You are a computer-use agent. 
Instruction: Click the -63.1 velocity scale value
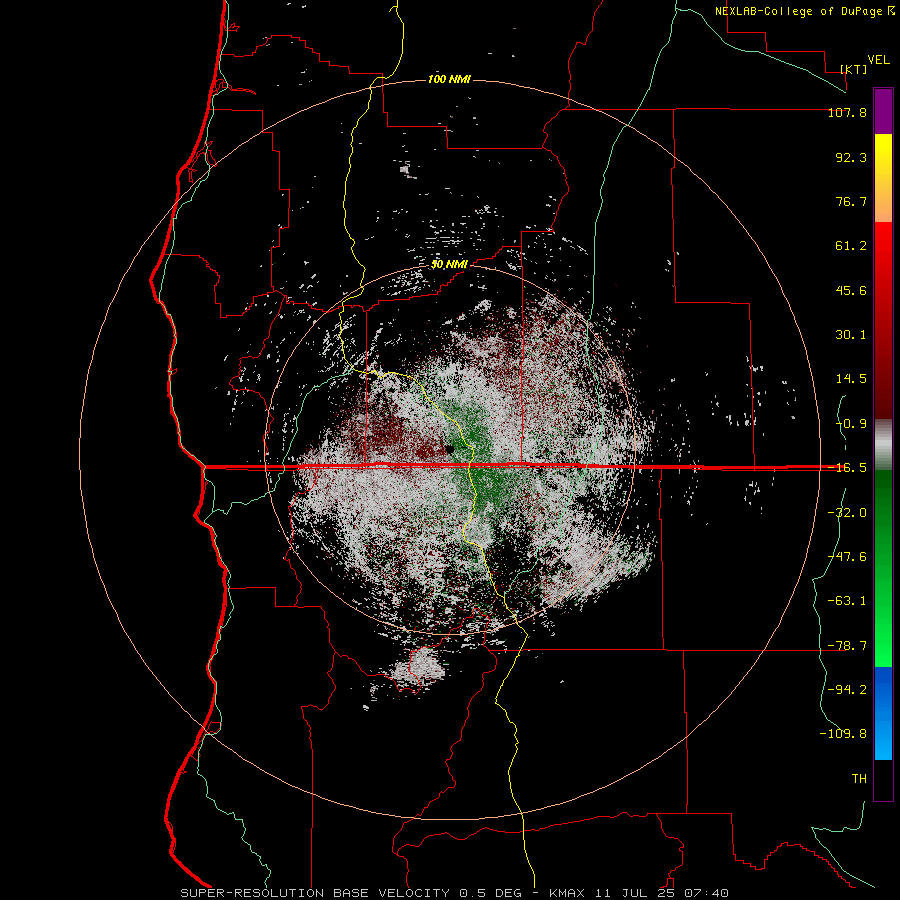pos(847,601)
